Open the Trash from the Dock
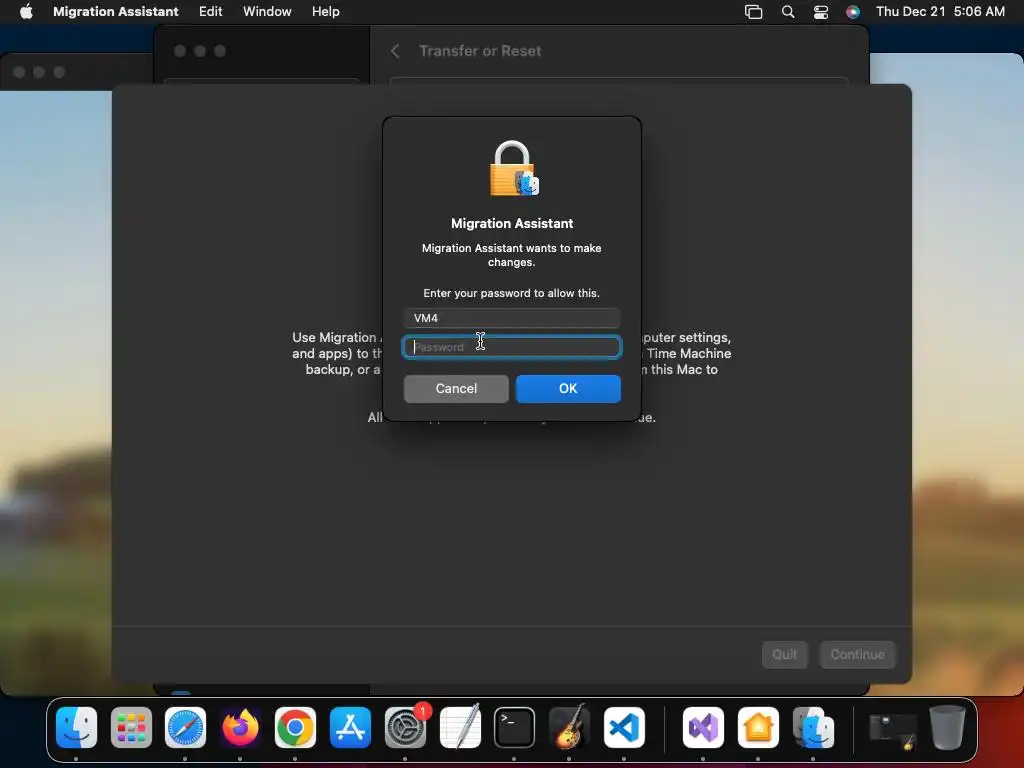The width and height of the screenshot is (1024, 768). [x=947, y=728]
